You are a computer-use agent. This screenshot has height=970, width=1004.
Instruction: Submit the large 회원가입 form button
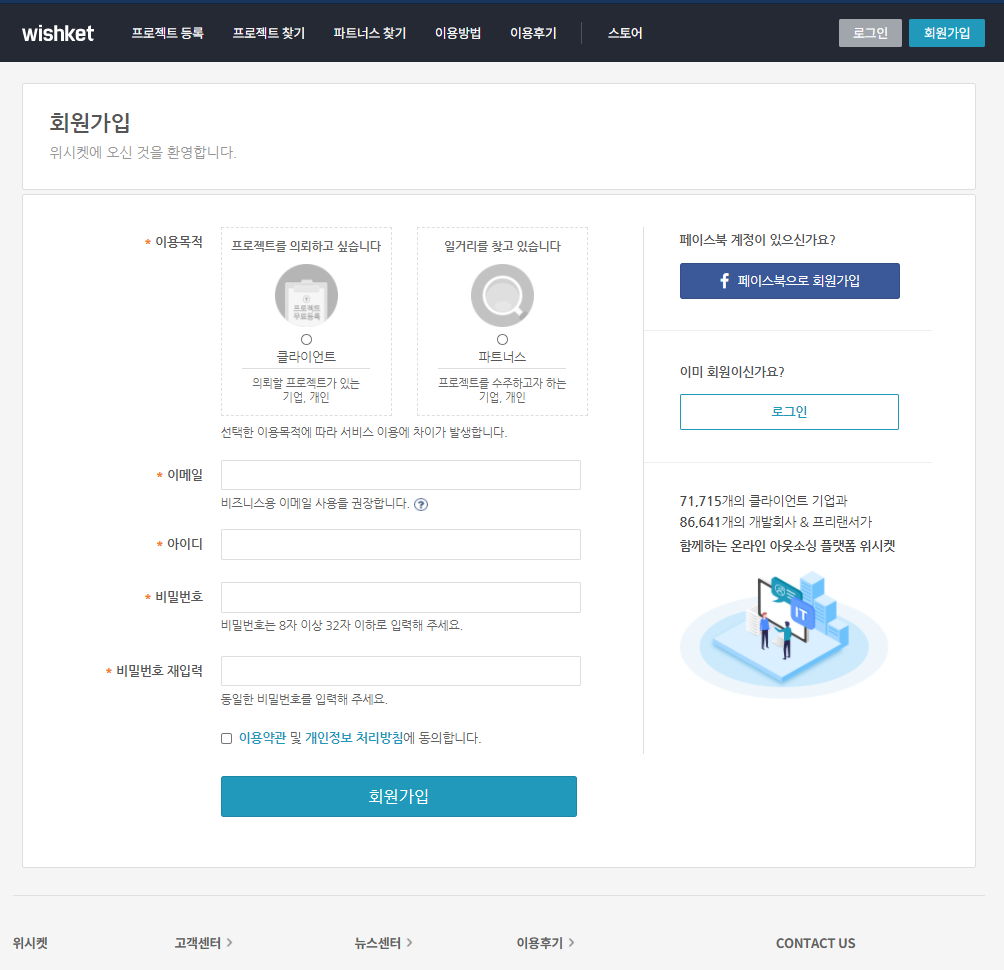coord(399,796)
